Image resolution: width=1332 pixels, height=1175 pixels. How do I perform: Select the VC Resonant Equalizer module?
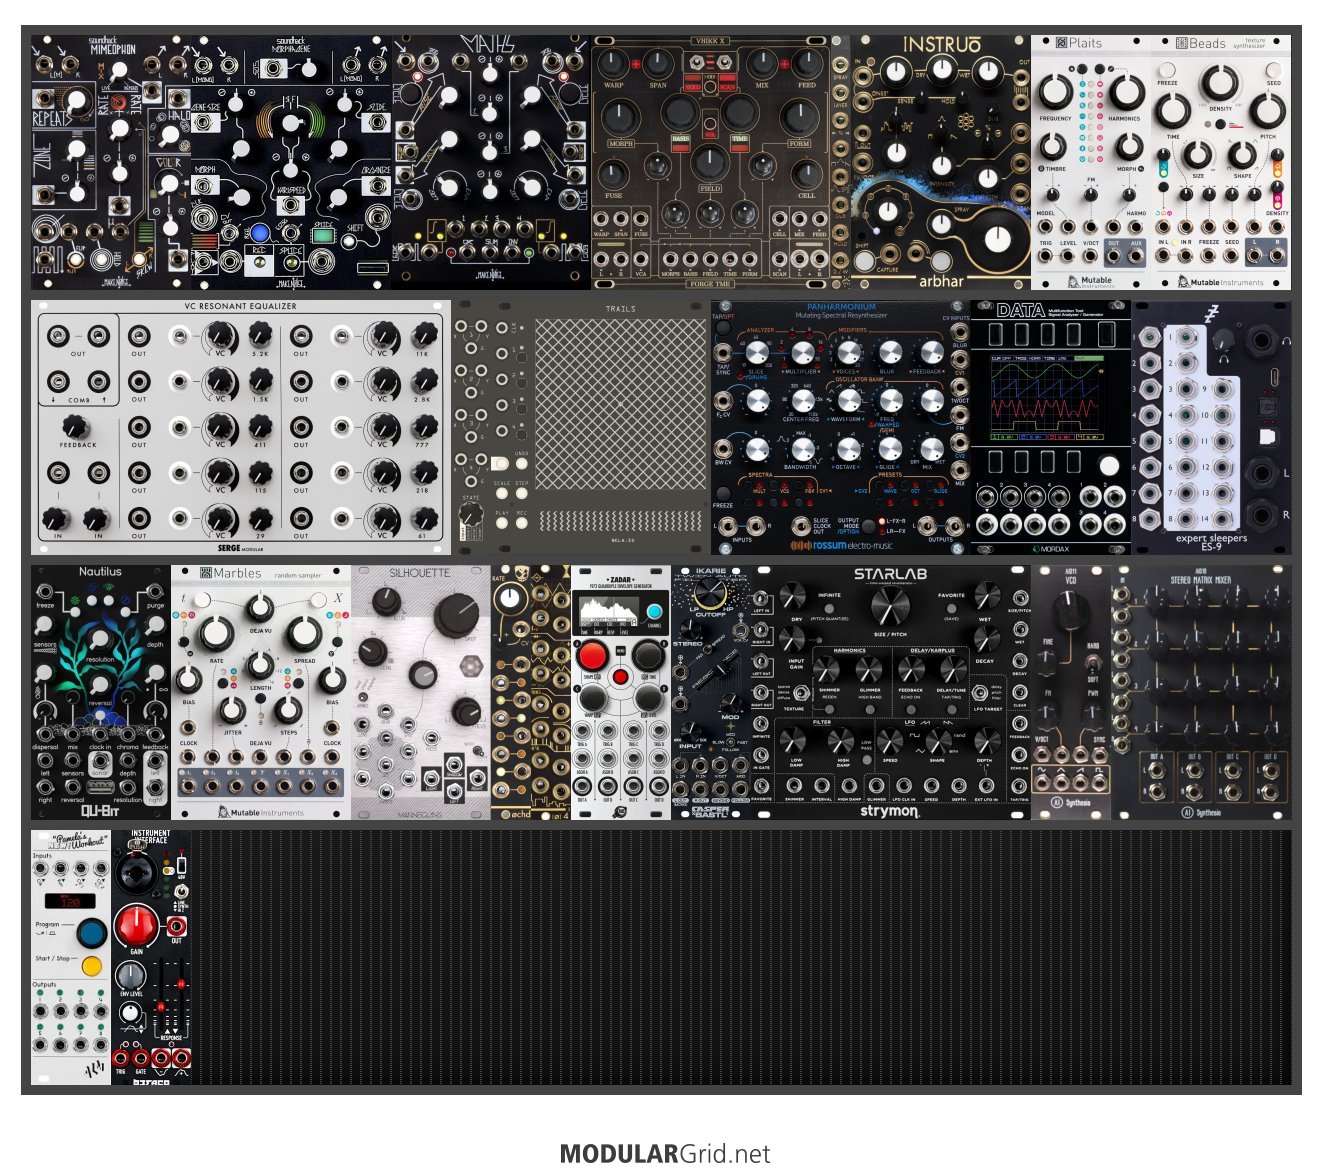tap(241, 427)
